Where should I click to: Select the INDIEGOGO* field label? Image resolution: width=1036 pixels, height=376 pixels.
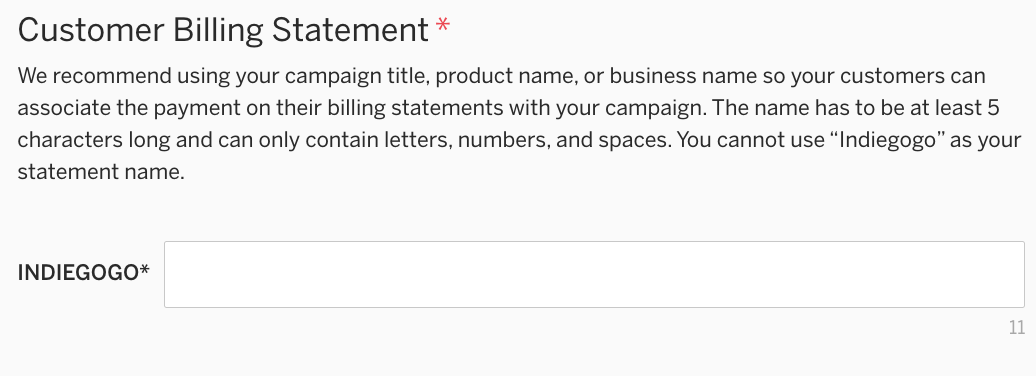(x=84, y=272)
